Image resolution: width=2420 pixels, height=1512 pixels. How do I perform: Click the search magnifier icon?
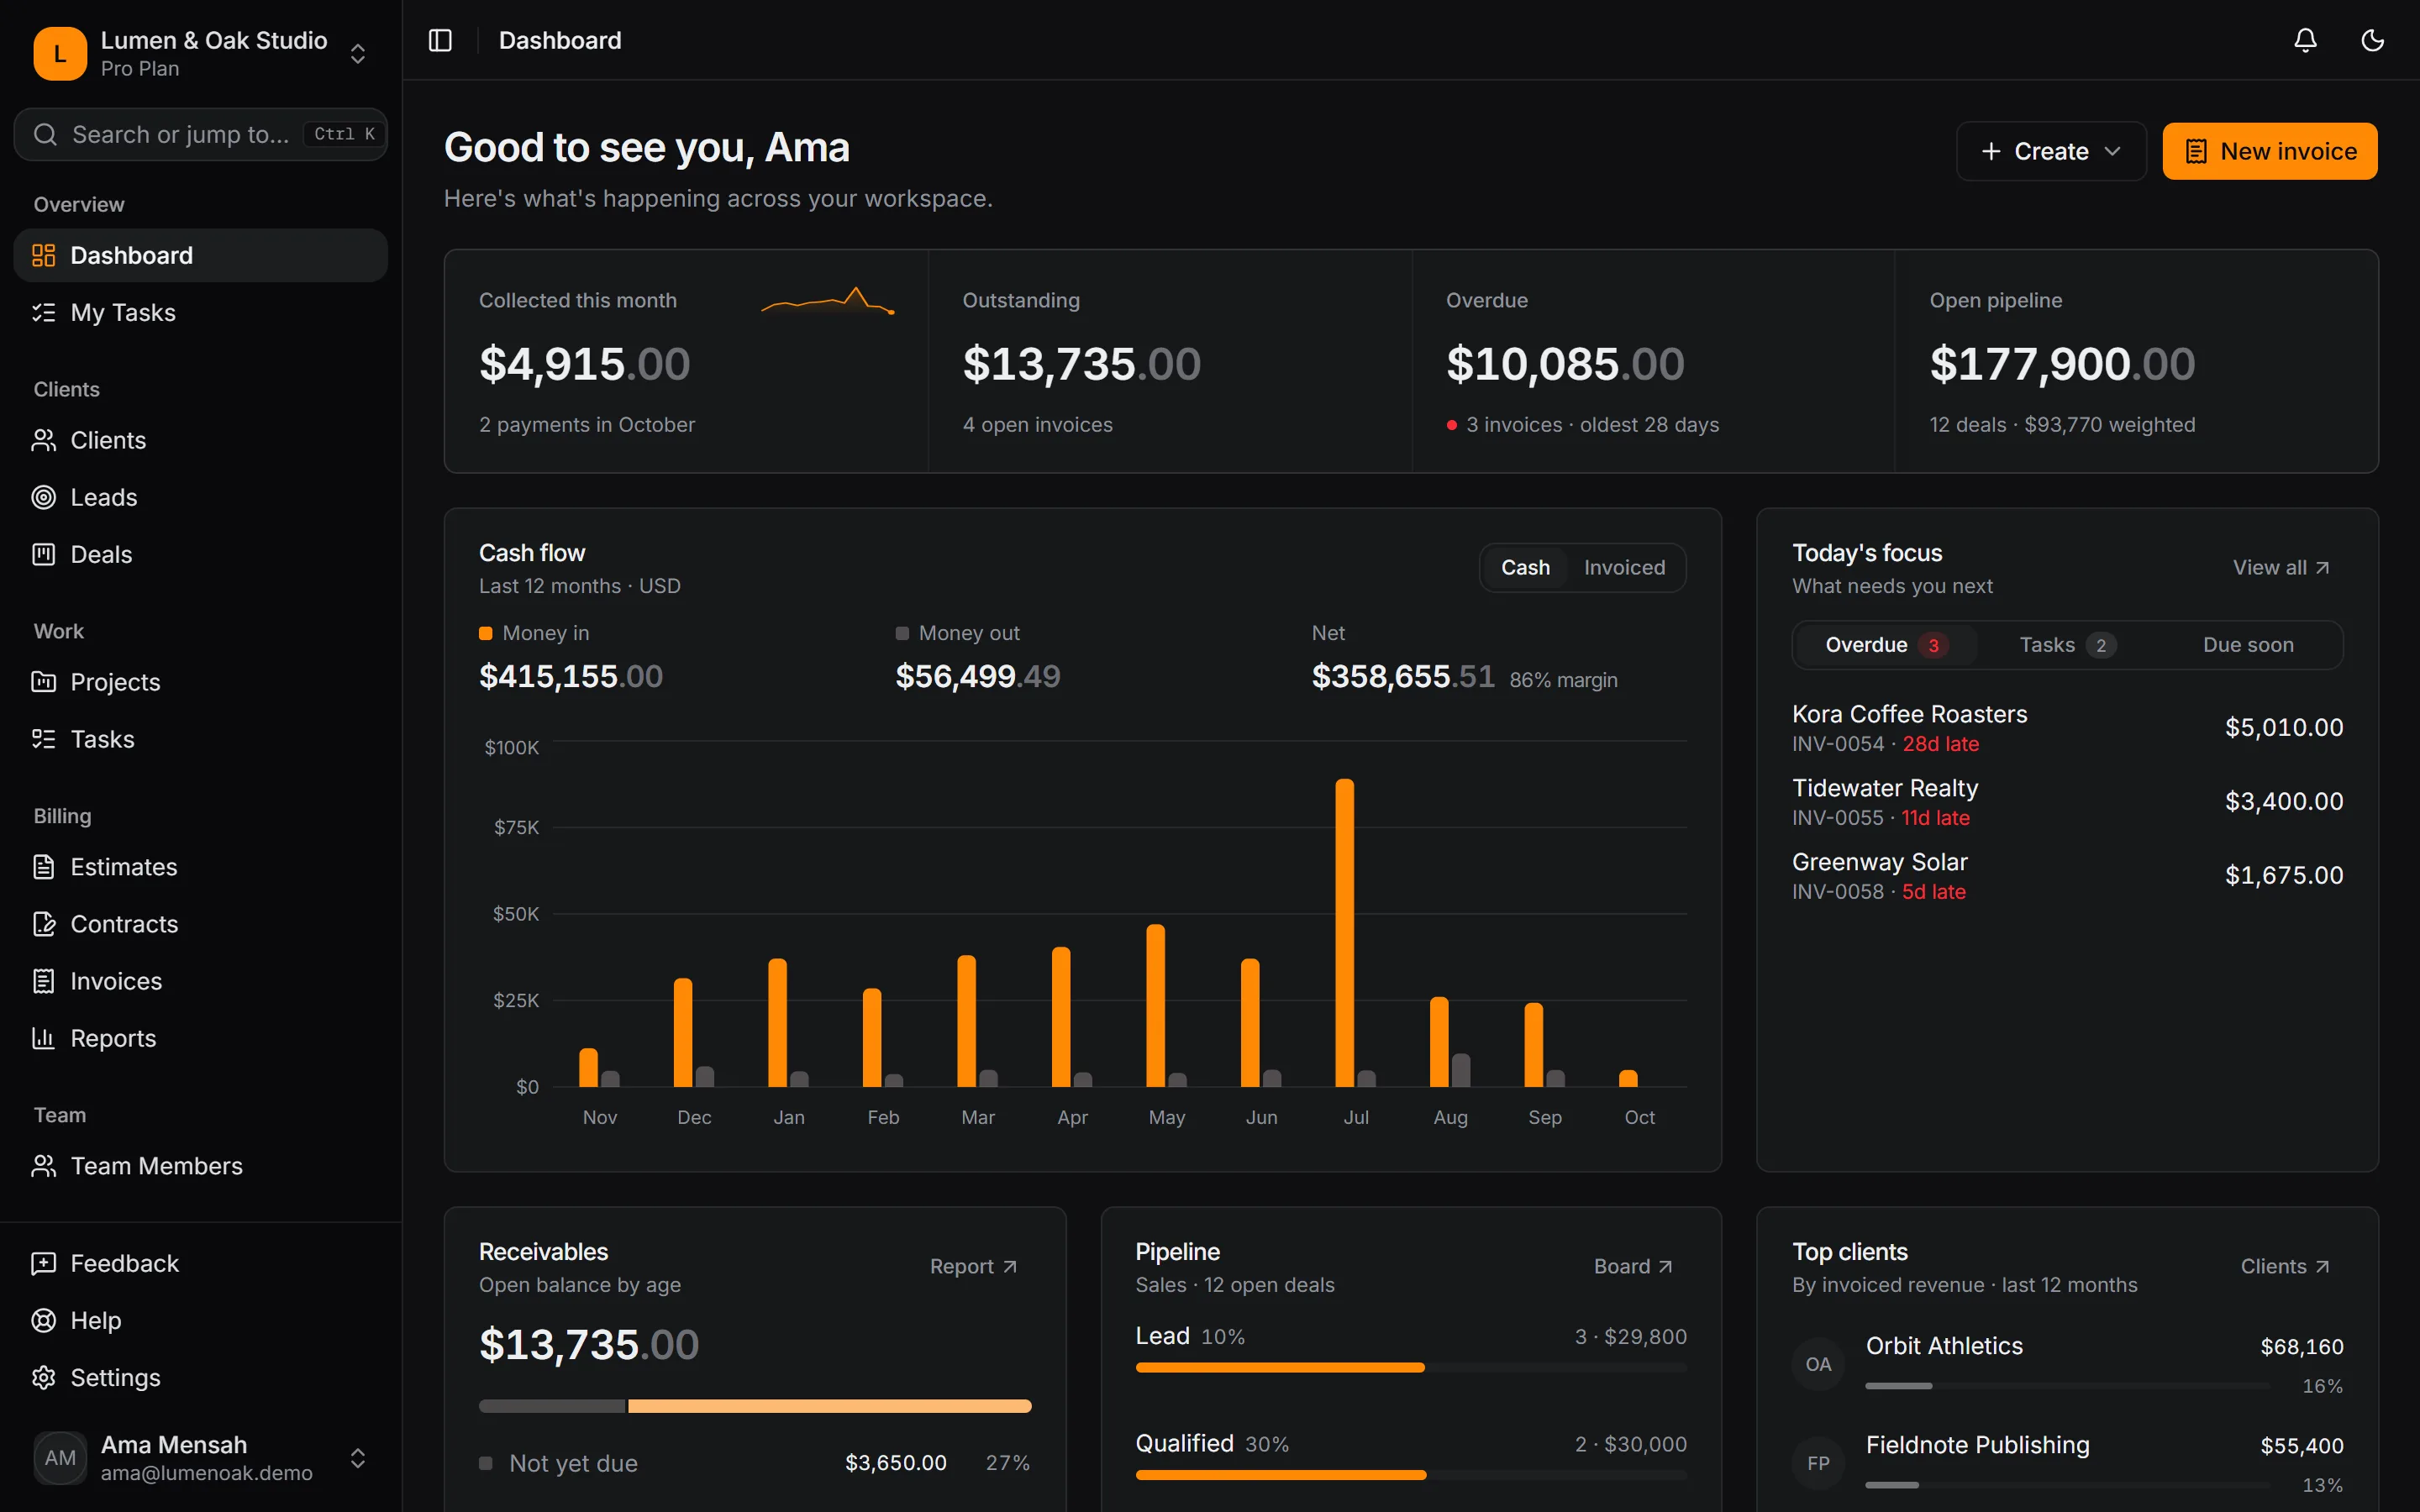[45, 134]
